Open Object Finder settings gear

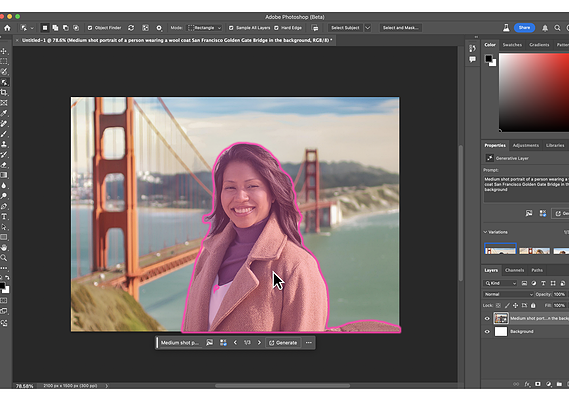(x=159, y=28)
